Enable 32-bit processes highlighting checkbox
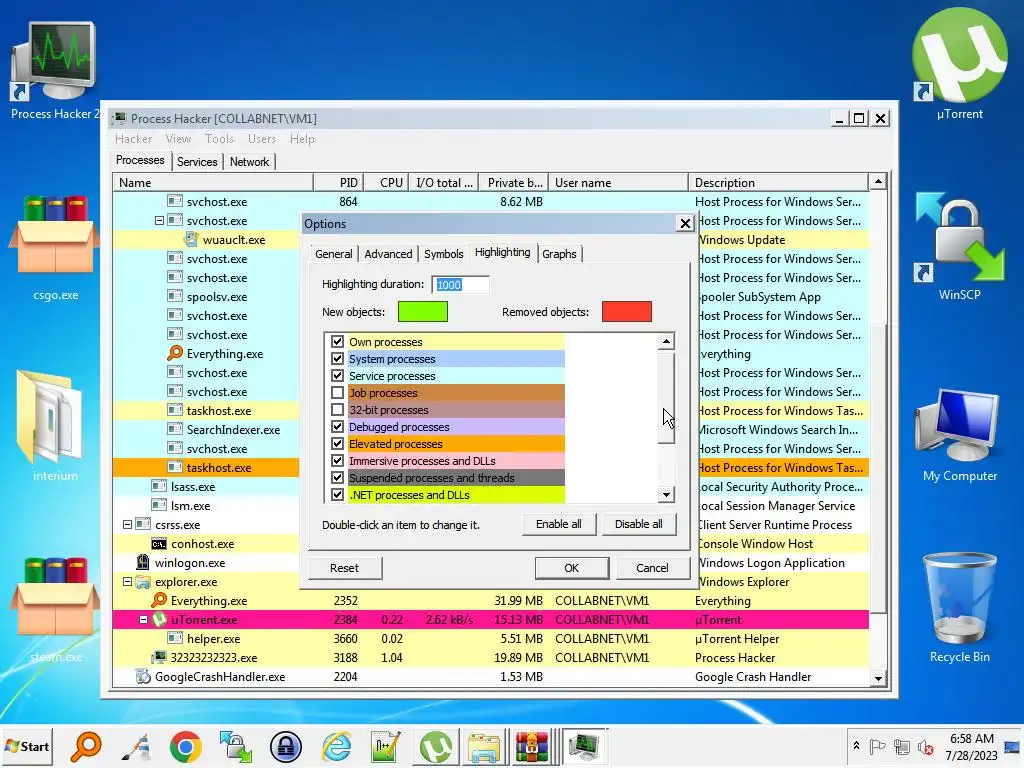The height and width of the screenshot is (768, 1024). tap(337, 409)
